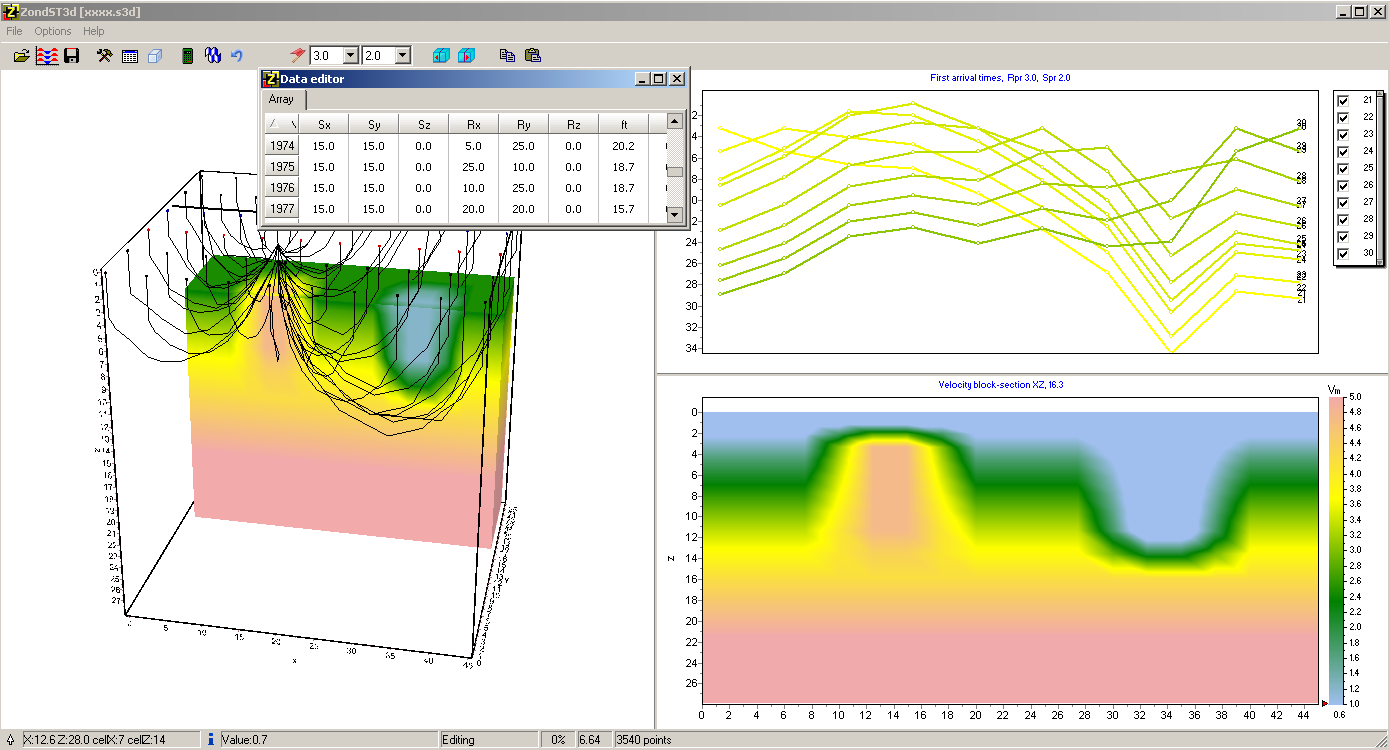Click the red flag toolbar icon
Viewport: 1390px width, 750px height.
[x=297, y=56]
